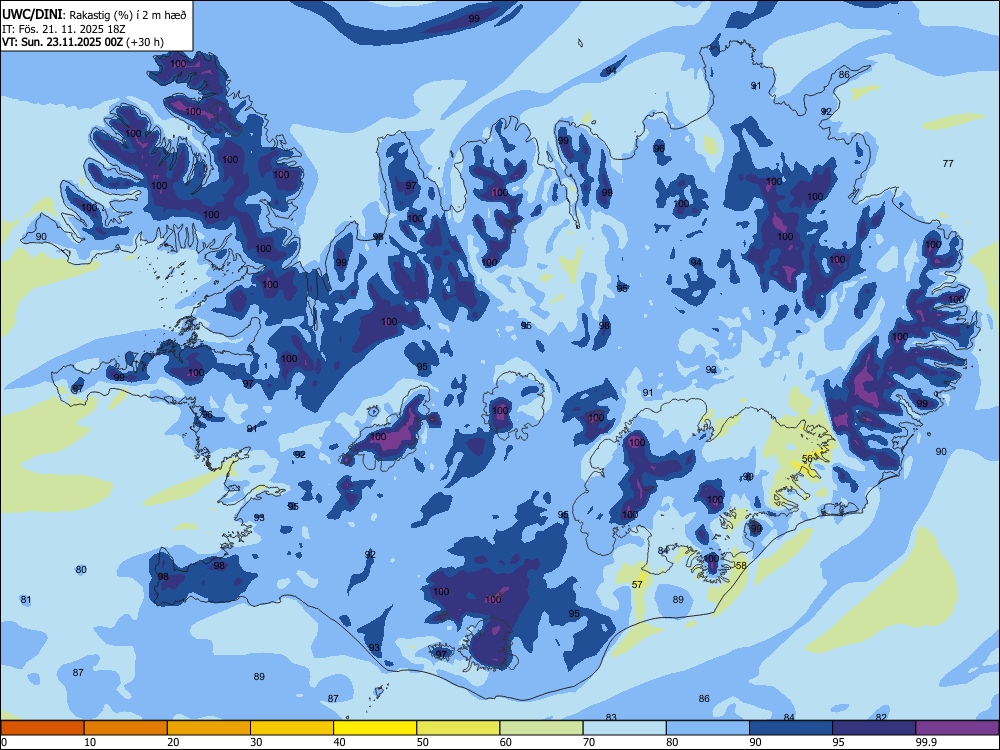
Task: Select the "58" humidity value on the map
Action: coord(740,565)
